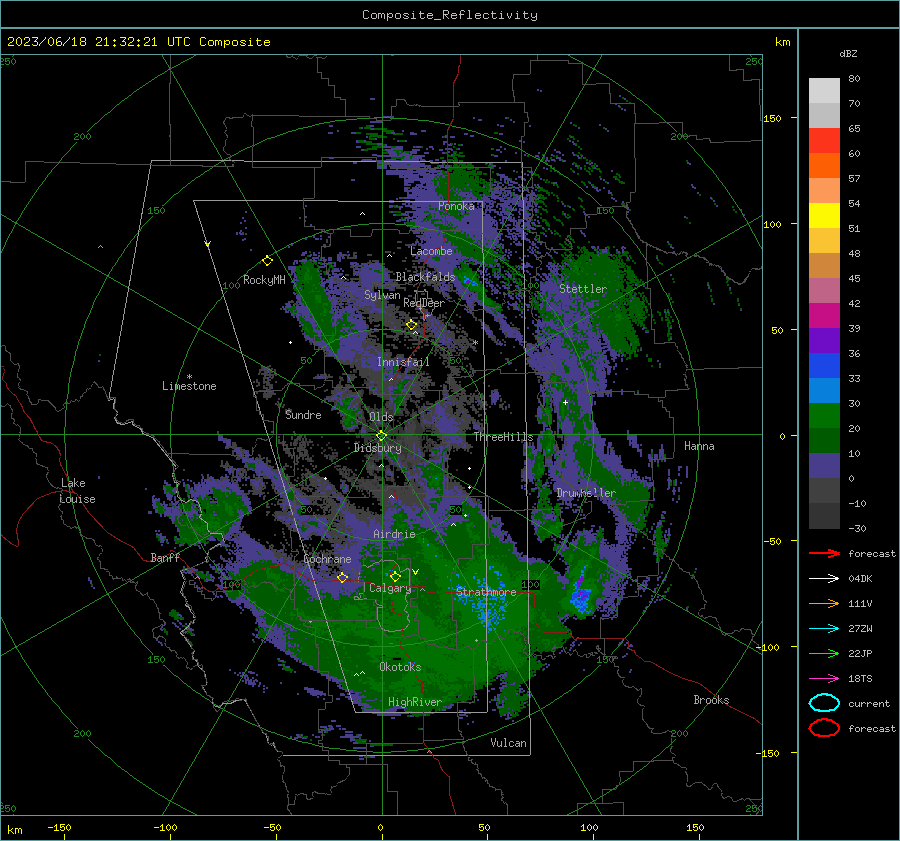
Task: Click the Lake Louise label
Action: click(x=77, y=491)
